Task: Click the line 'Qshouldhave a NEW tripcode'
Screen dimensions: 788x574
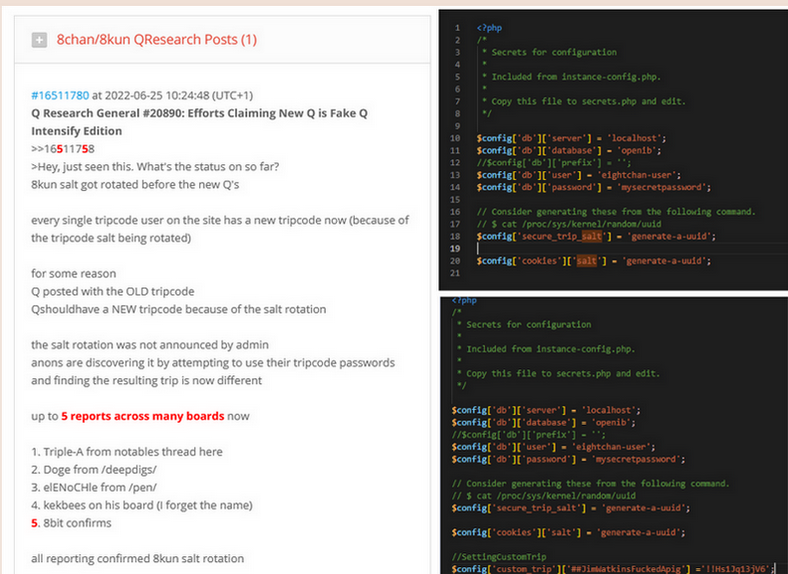Action: (x=178, y=309)
